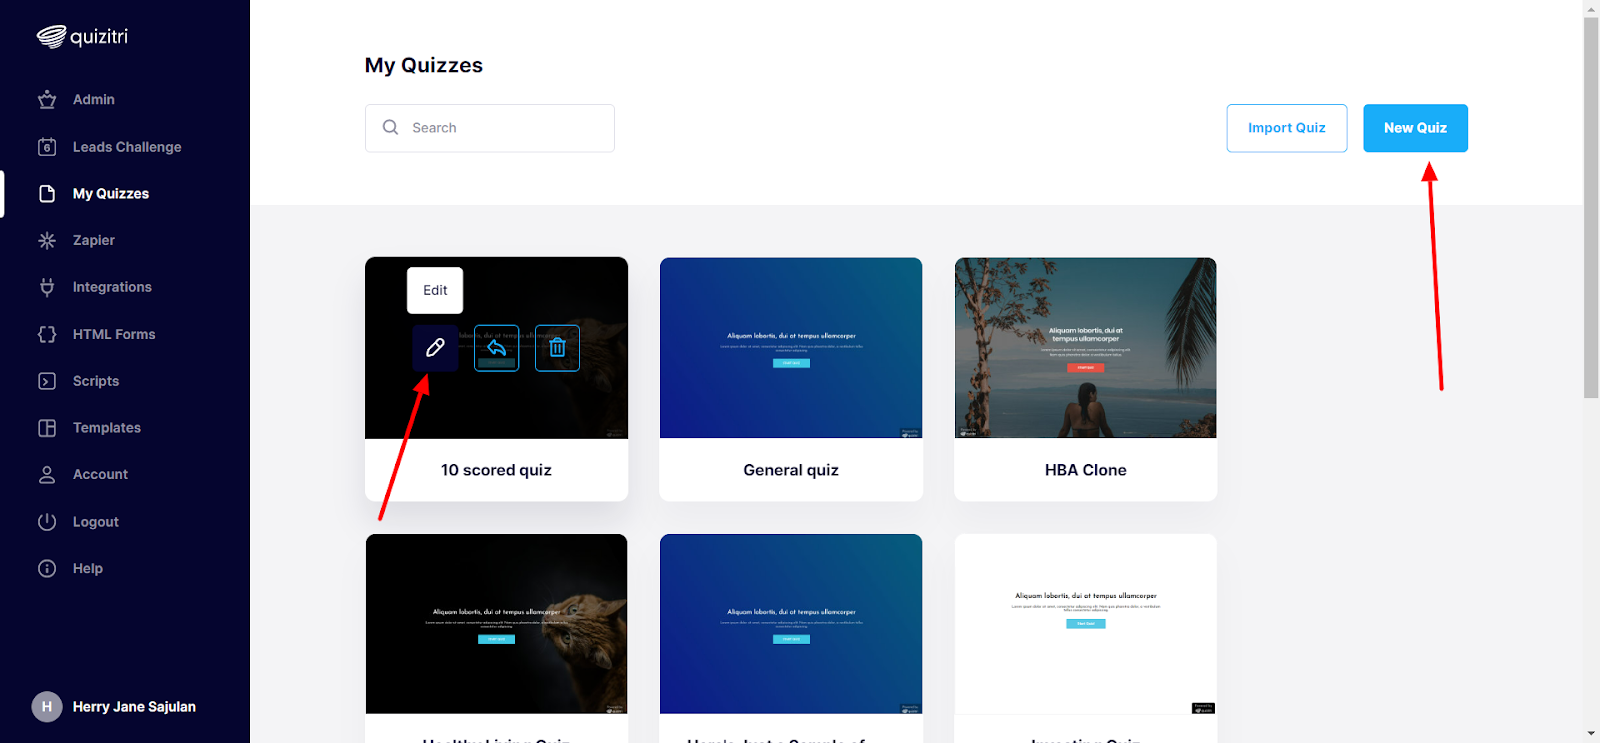Open the cat-image quiz thumbnail in second row
Image resolution: width=1600 pixels, height=743 pixels.
click(x=497, y=624)
